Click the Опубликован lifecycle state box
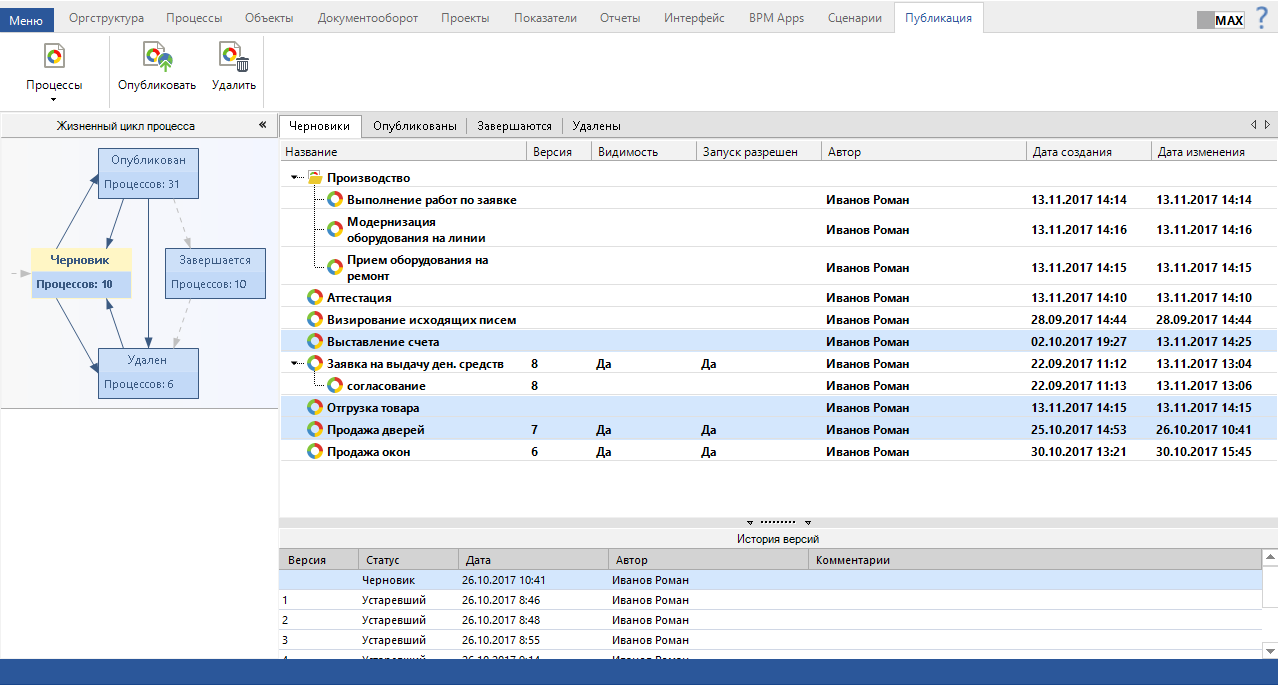 click(148, 173)
